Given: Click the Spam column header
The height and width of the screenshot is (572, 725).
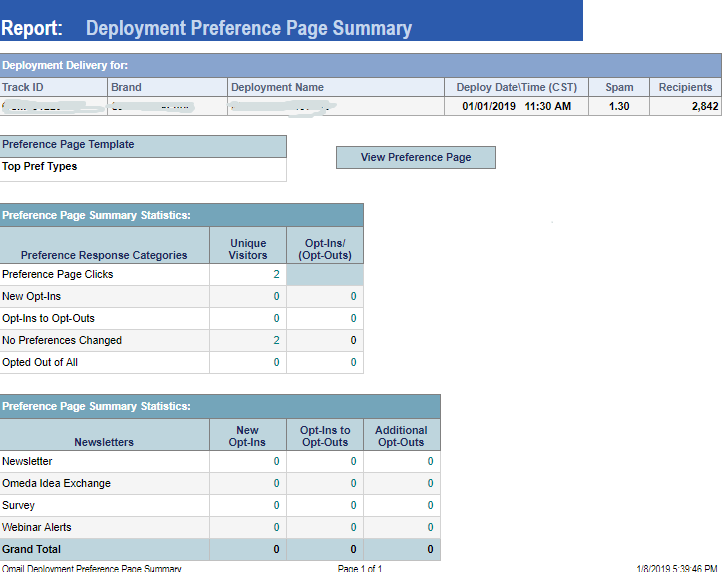Looking at the screenshot, I should tap(619, 88).
